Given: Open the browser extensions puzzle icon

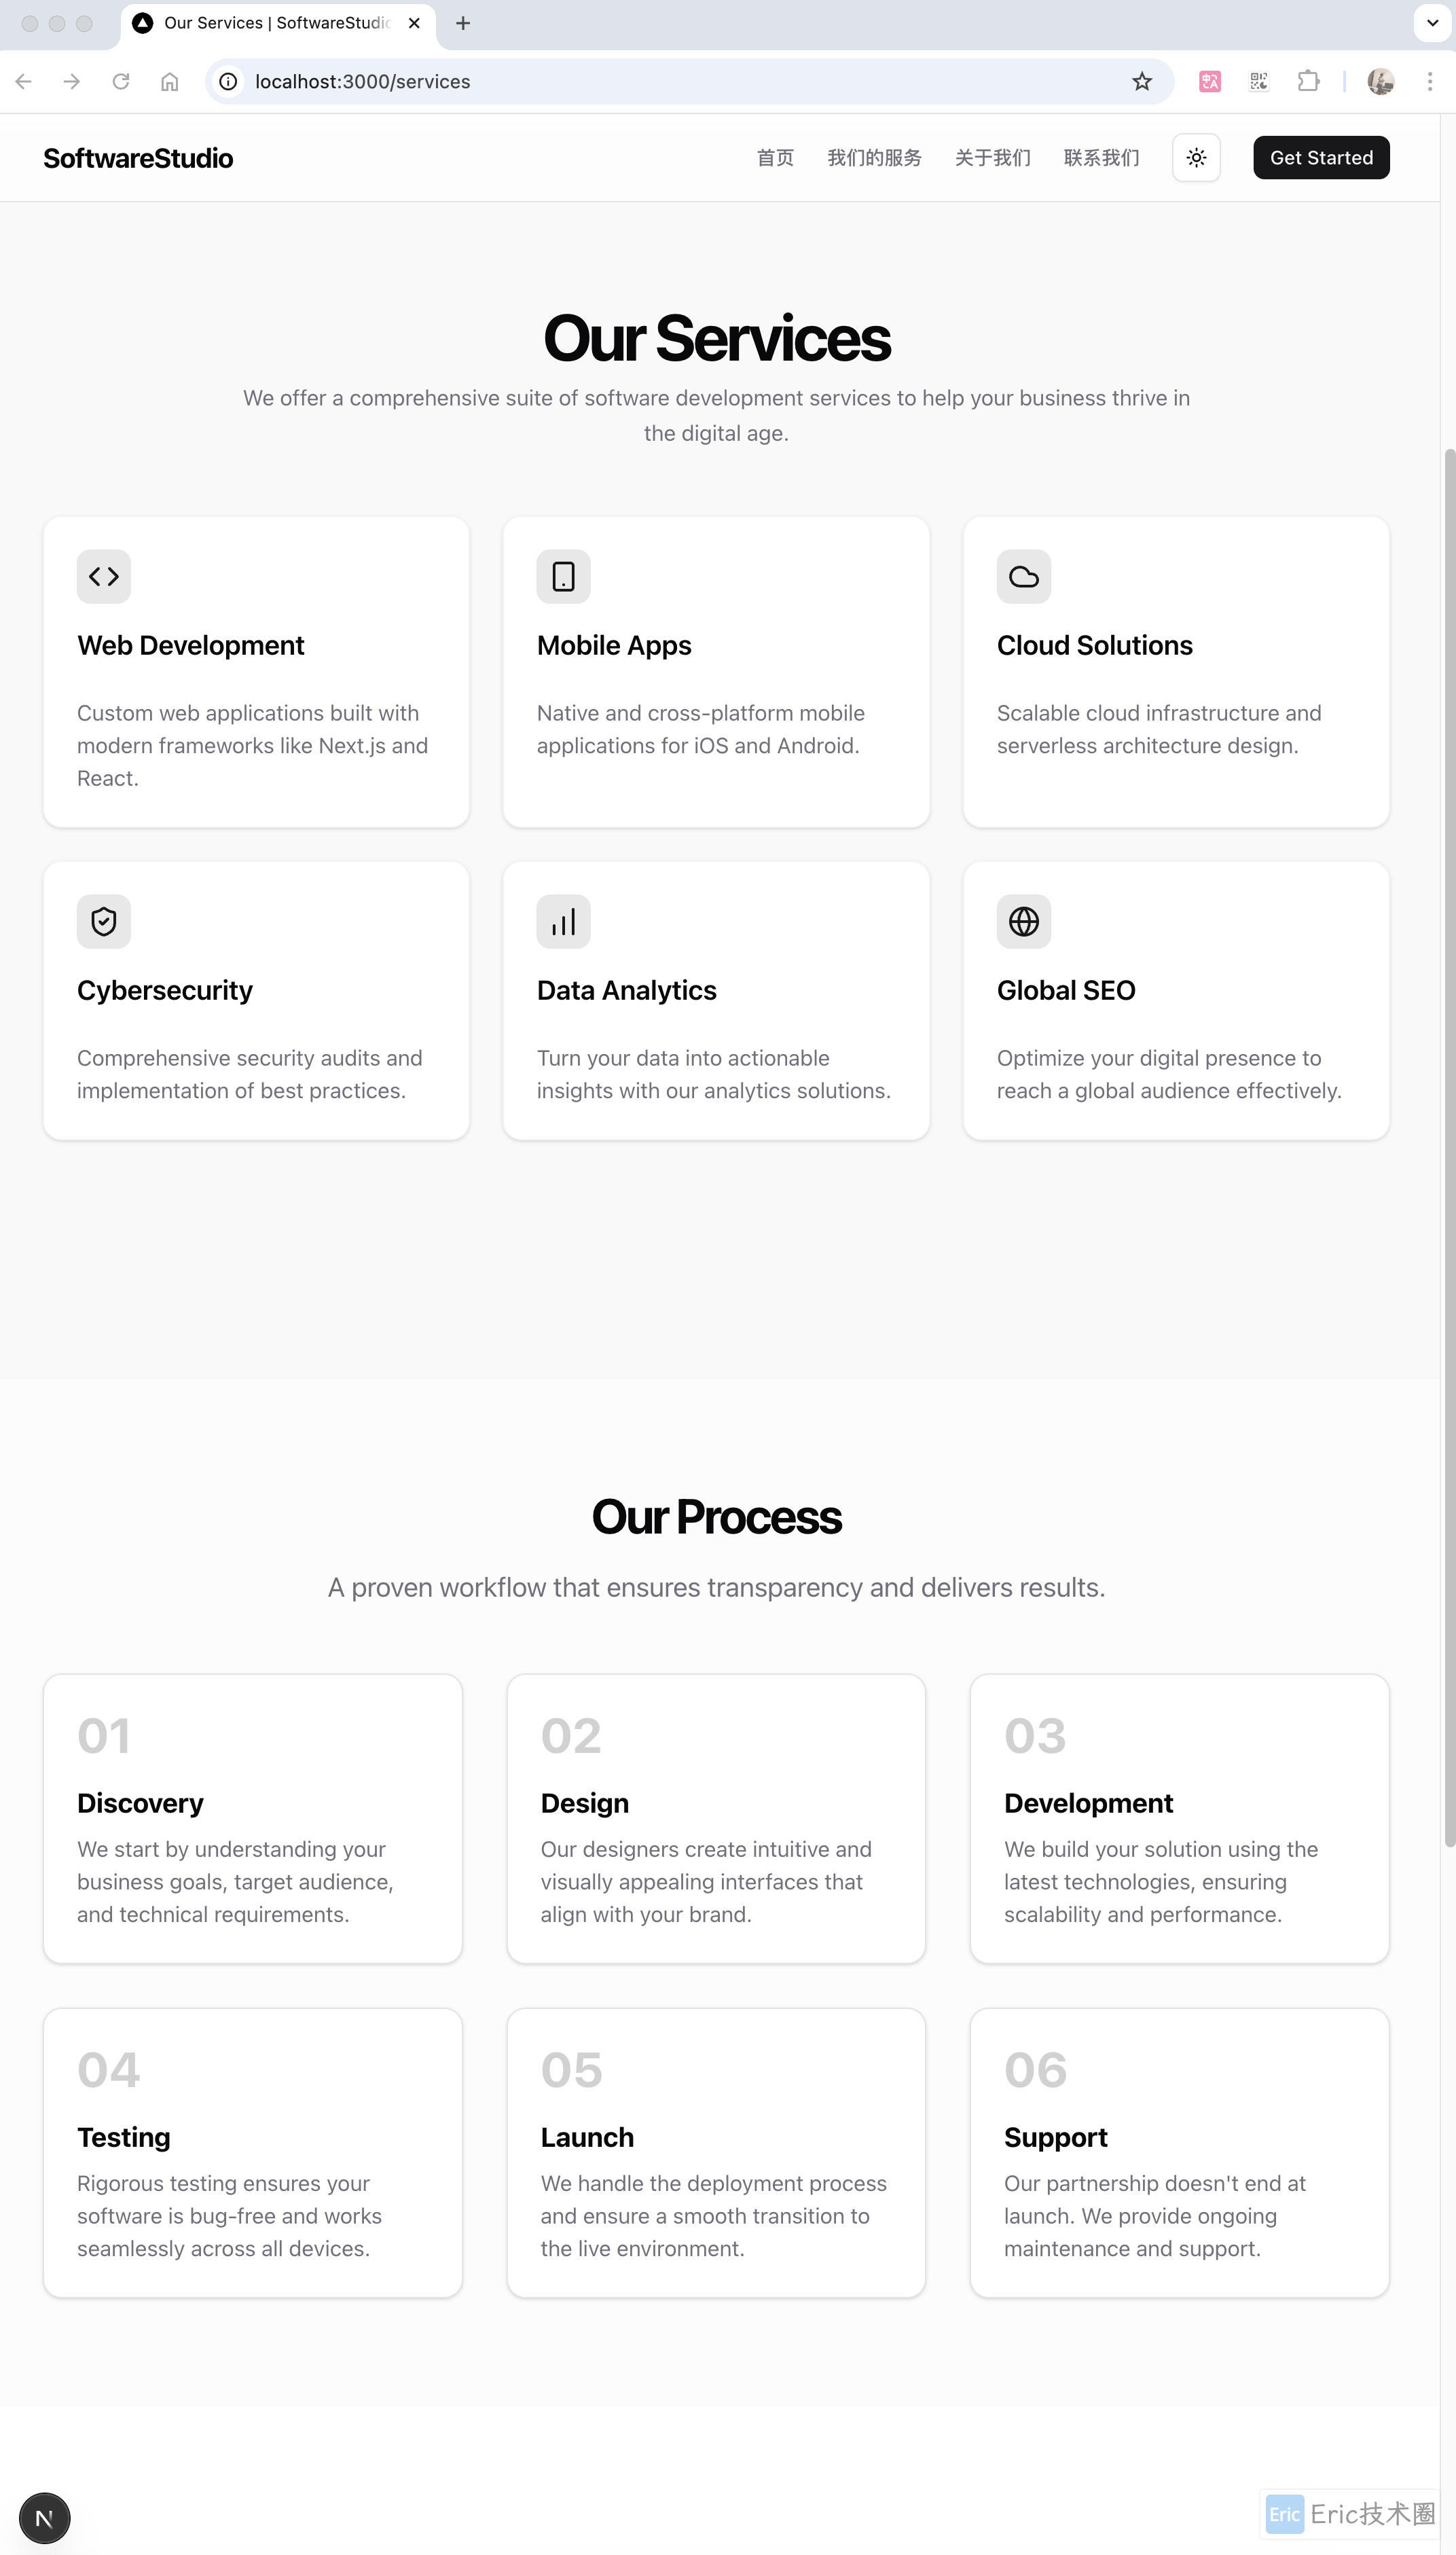Looking at the screenshot, I should click(x=1308, y=82).
